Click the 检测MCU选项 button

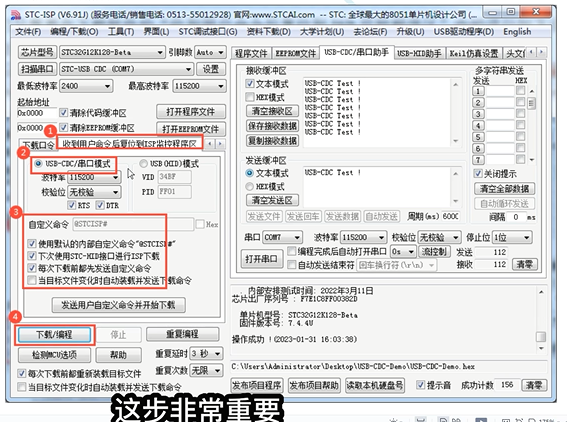[x=54, y=355]
